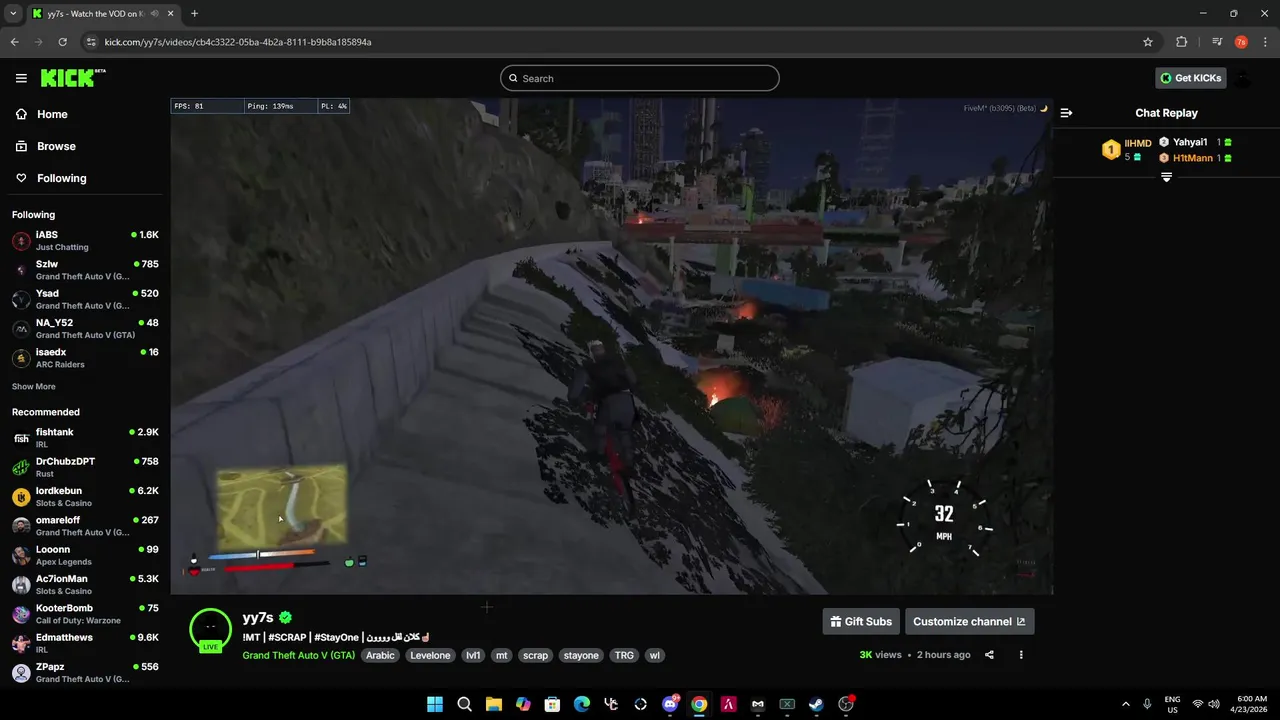Screen dimensions: 1280x720
Task: Expand Show More followed channels
Action: (x=34, y=386)
